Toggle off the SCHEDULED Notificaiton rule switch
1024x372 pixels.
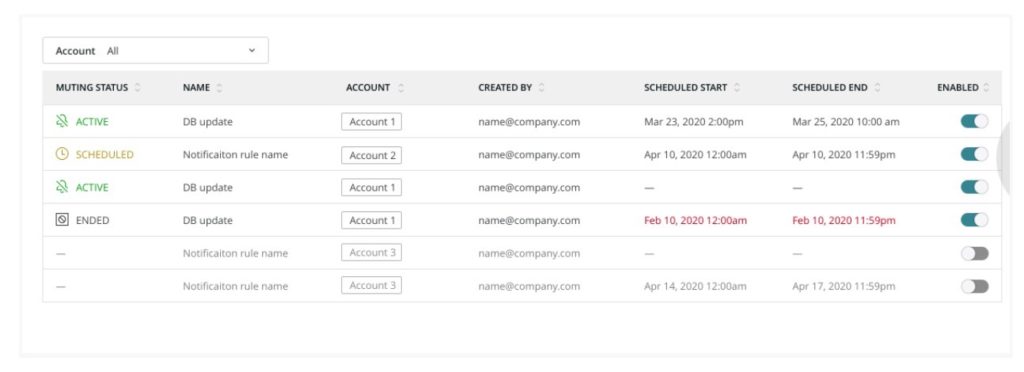pyautogui.click(x=974, y=154)
